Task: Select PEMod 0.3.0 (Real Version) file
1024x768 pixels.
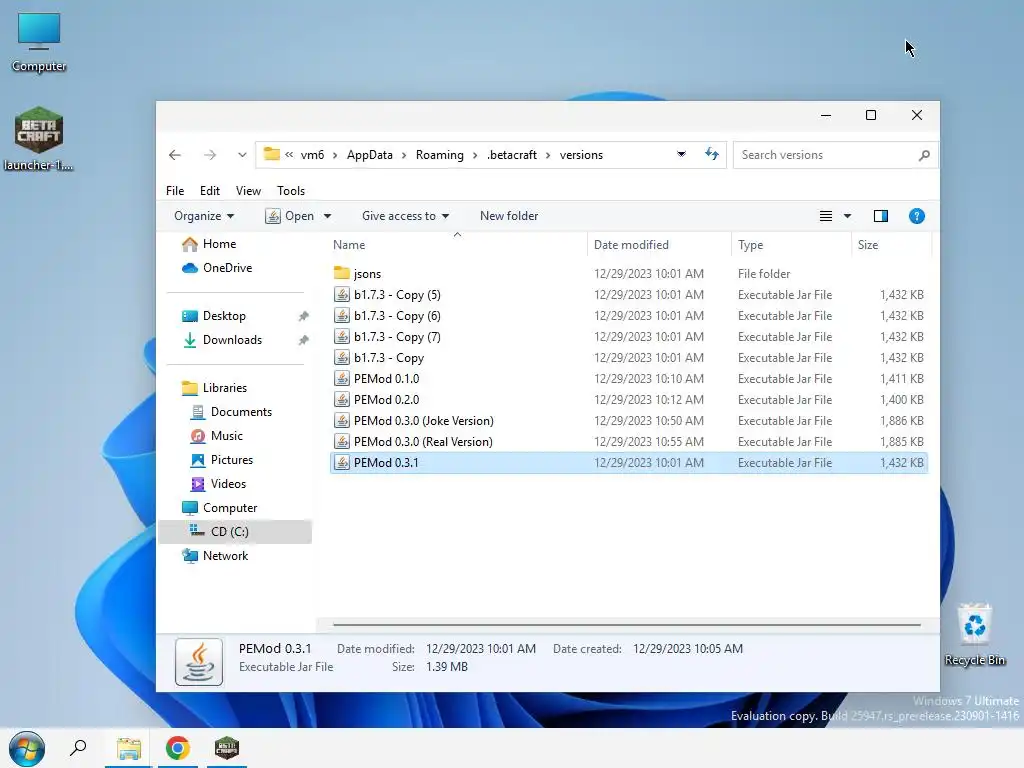Action: (x=628, y=441)
